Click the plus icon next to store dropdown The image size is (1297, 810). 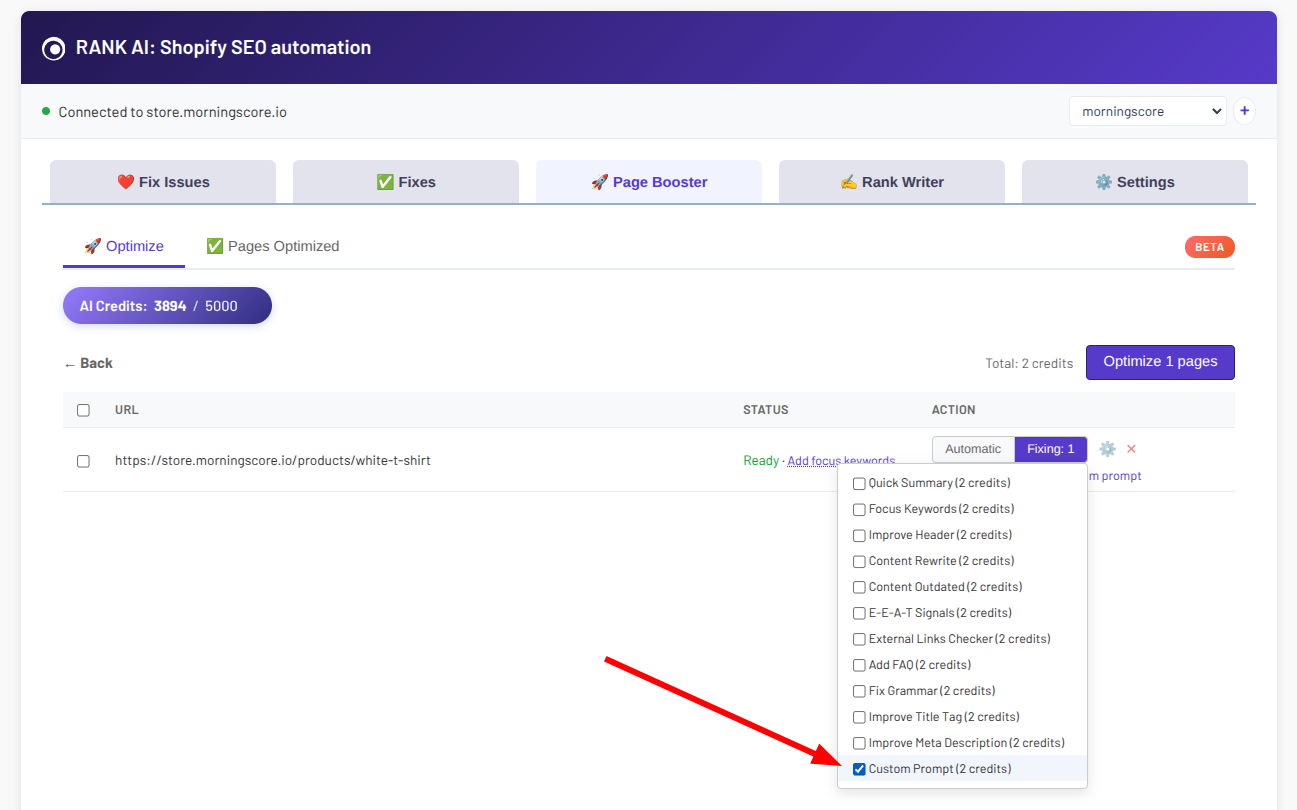pyautogui.click(x=1244, y=111)
